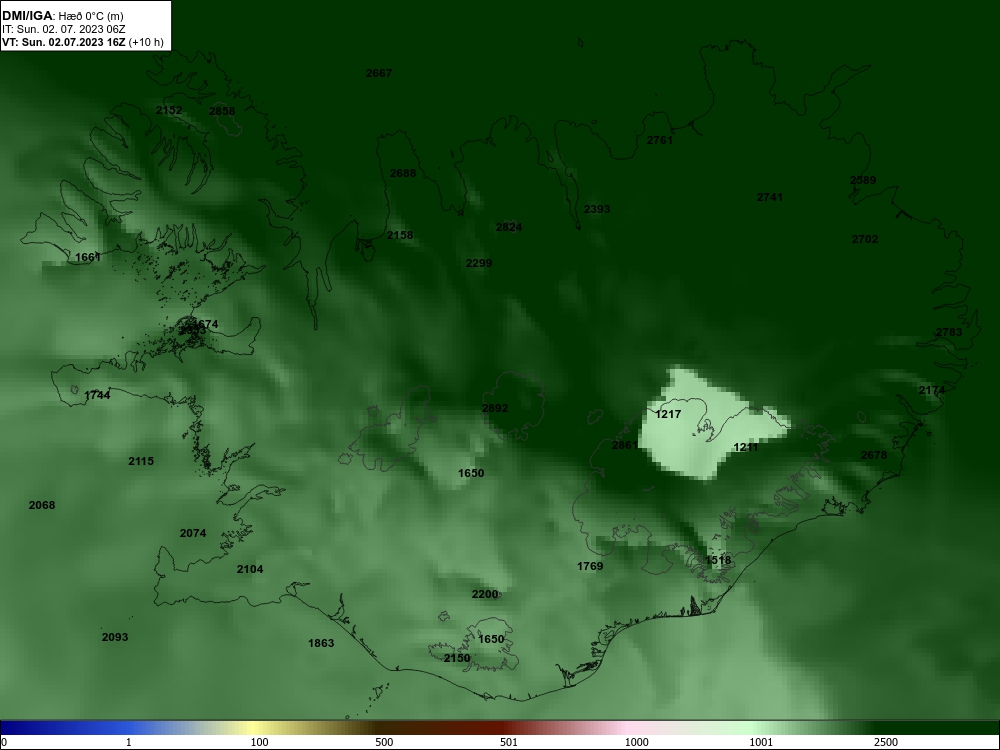The image size is (1000, 750).
Task: Select the 2892 value inside the glacier outline
Action: (495, 408)
